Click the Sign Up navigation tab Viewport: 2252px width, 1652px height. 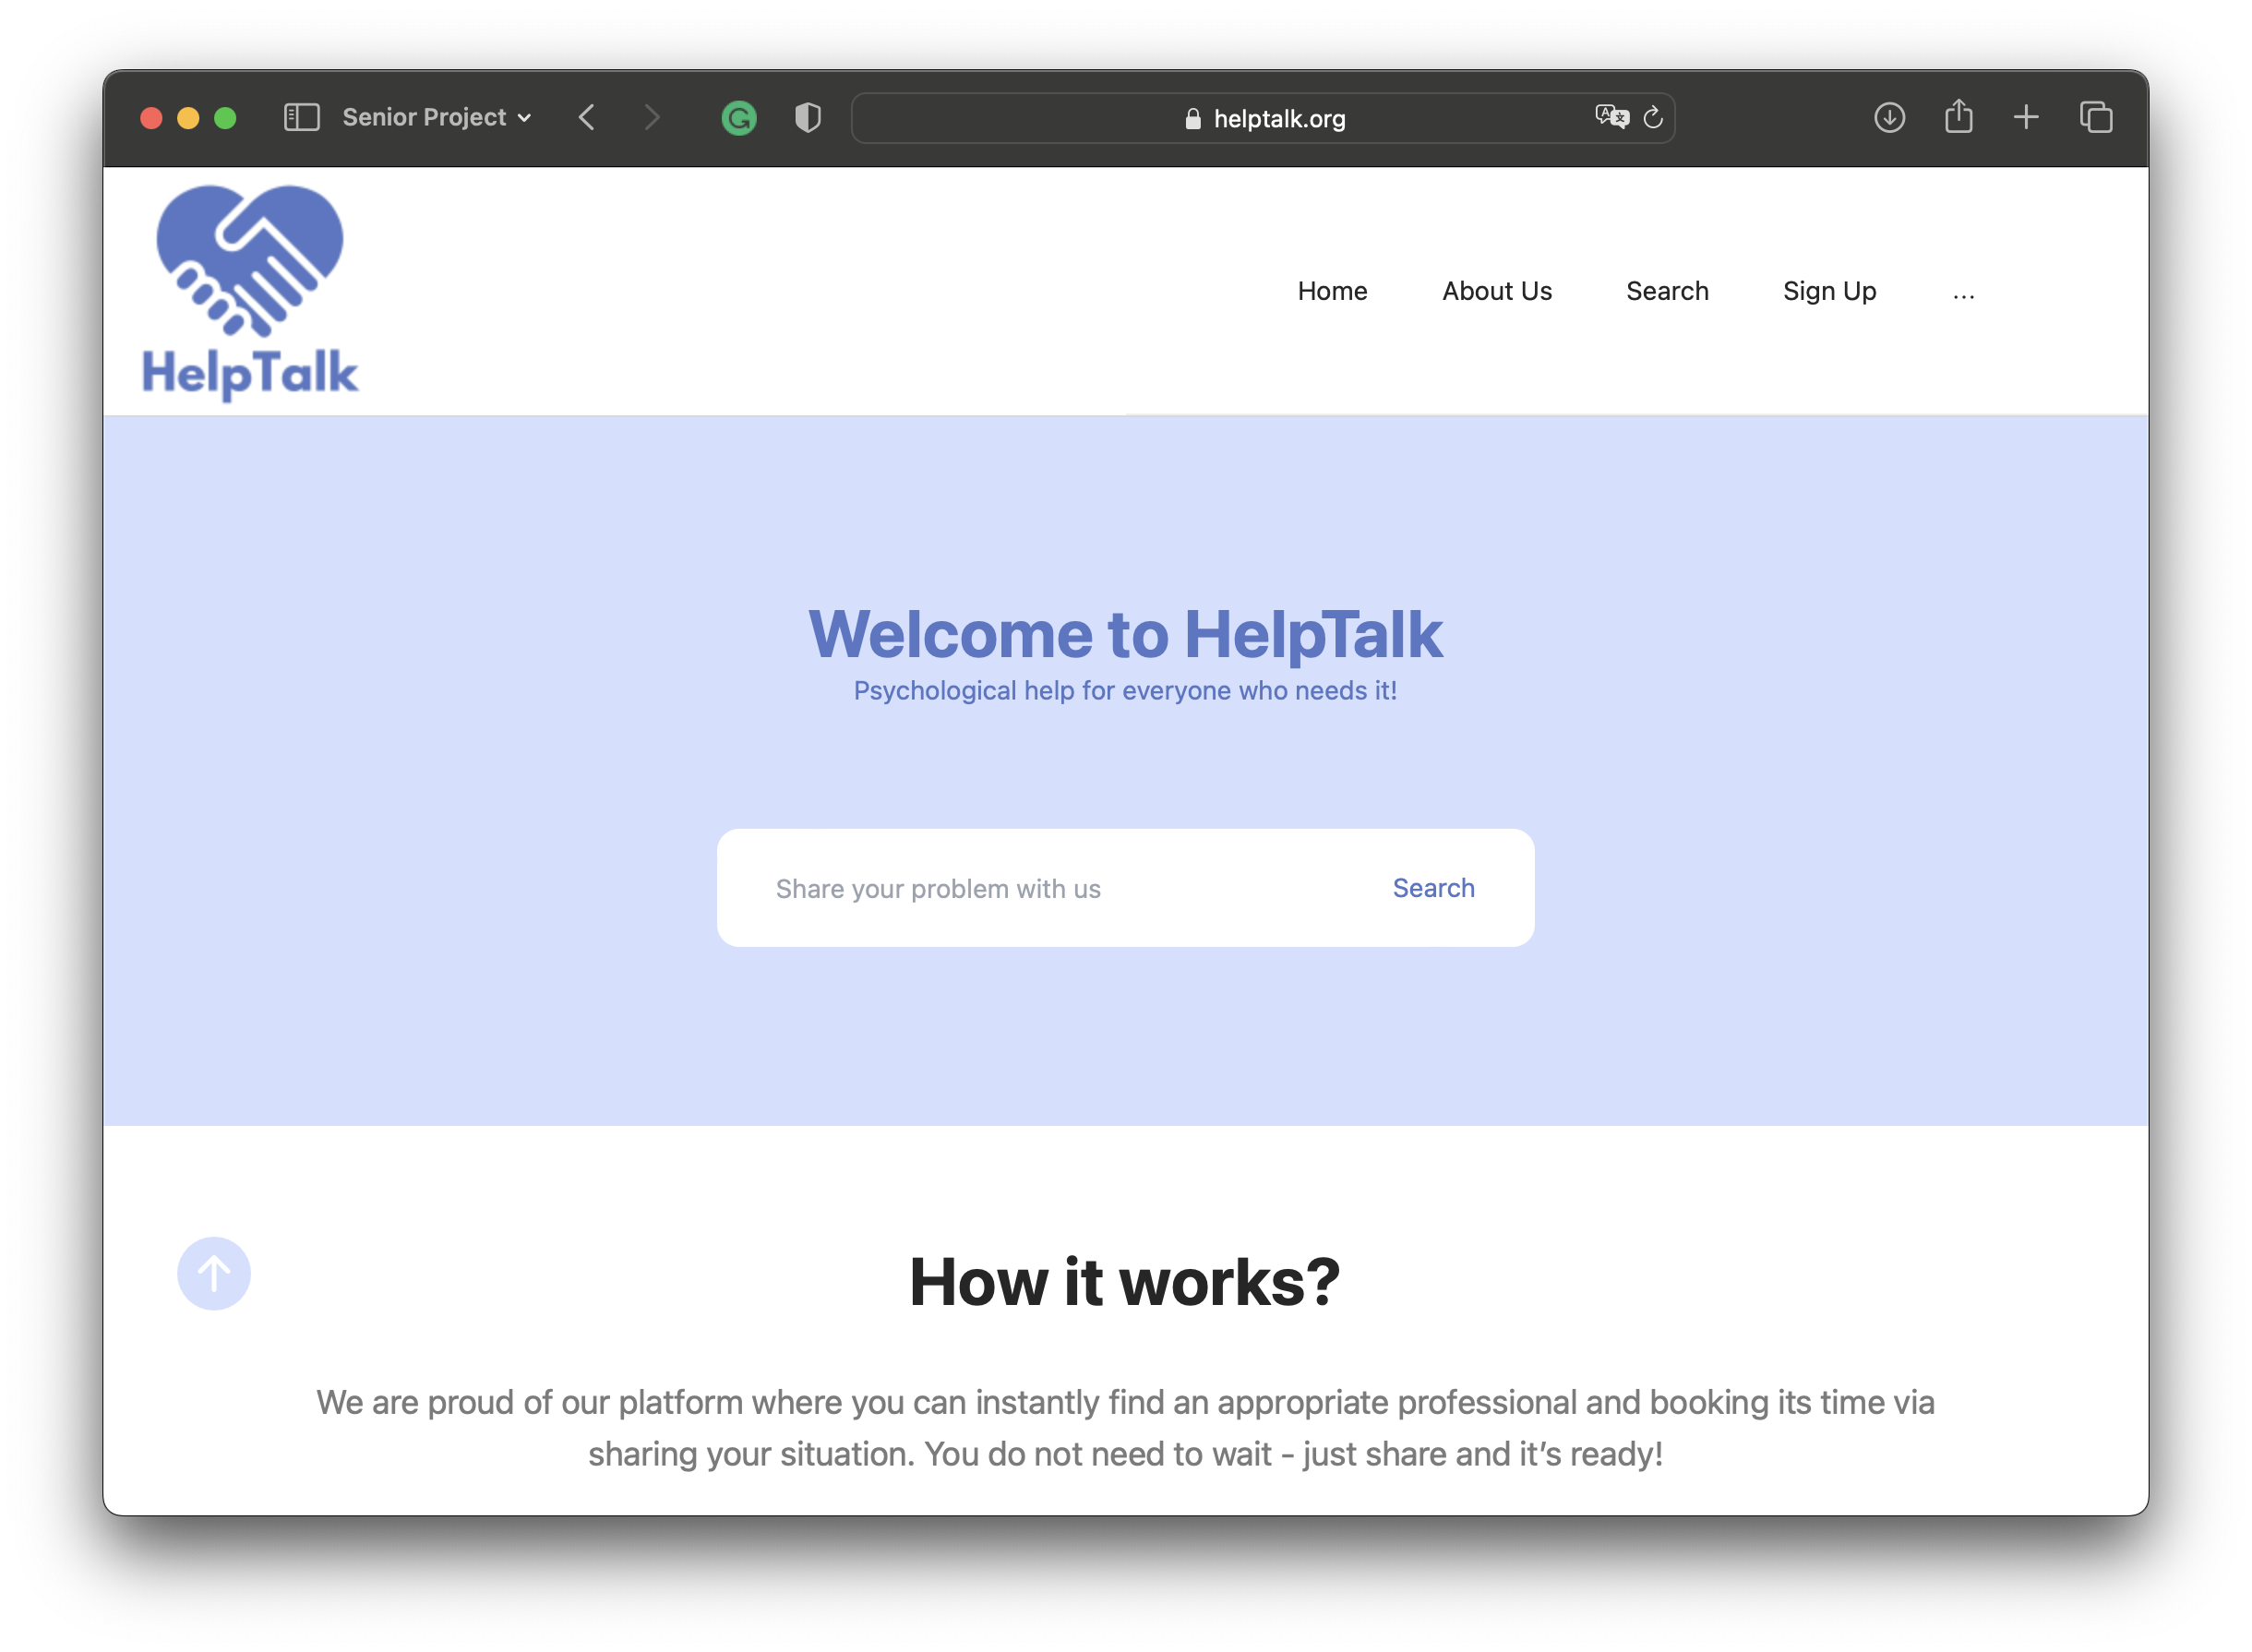click(1829, 292)
